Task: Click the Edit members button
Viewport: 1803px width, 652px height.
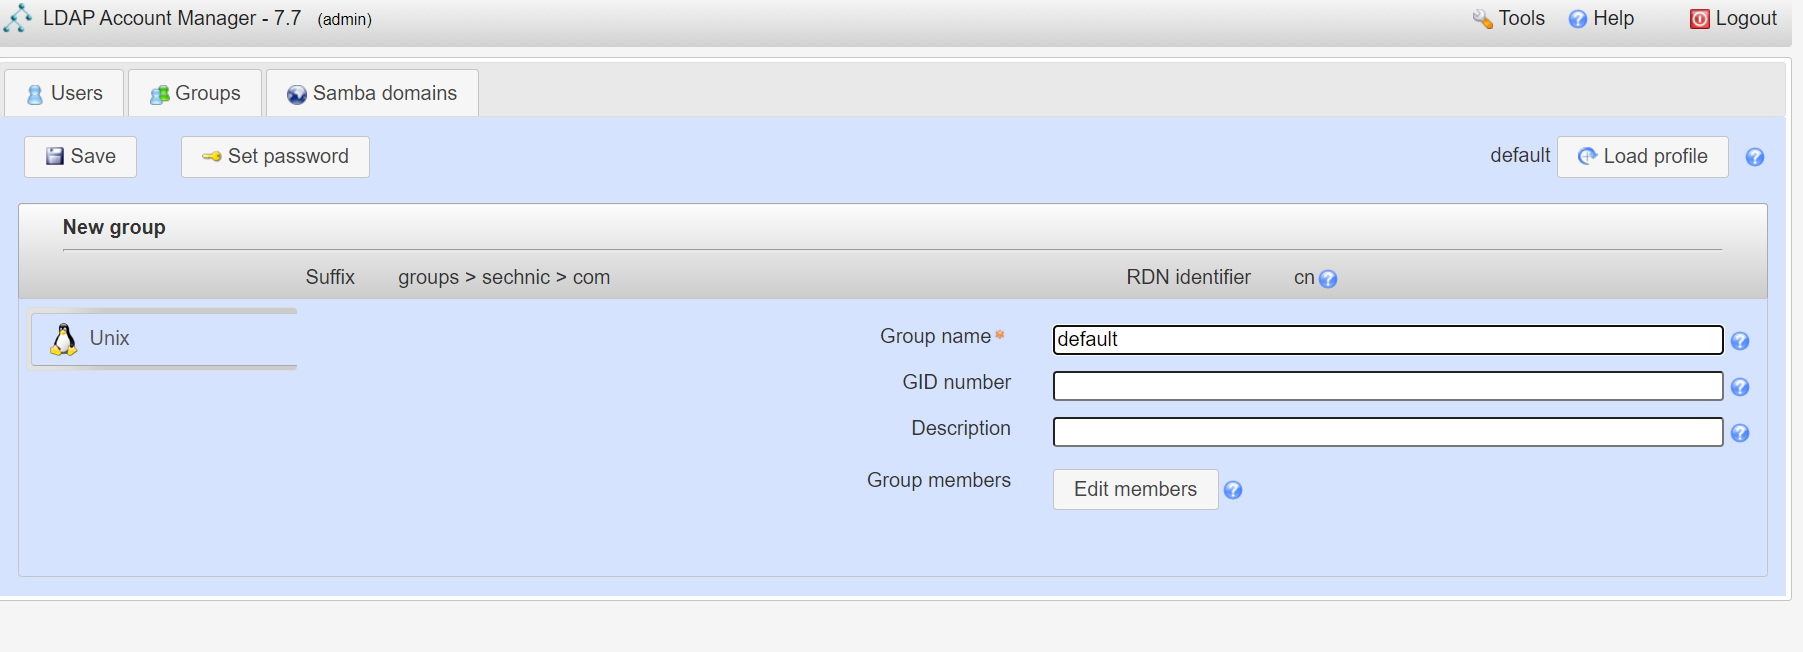Action: click(x=1135, y=489)
